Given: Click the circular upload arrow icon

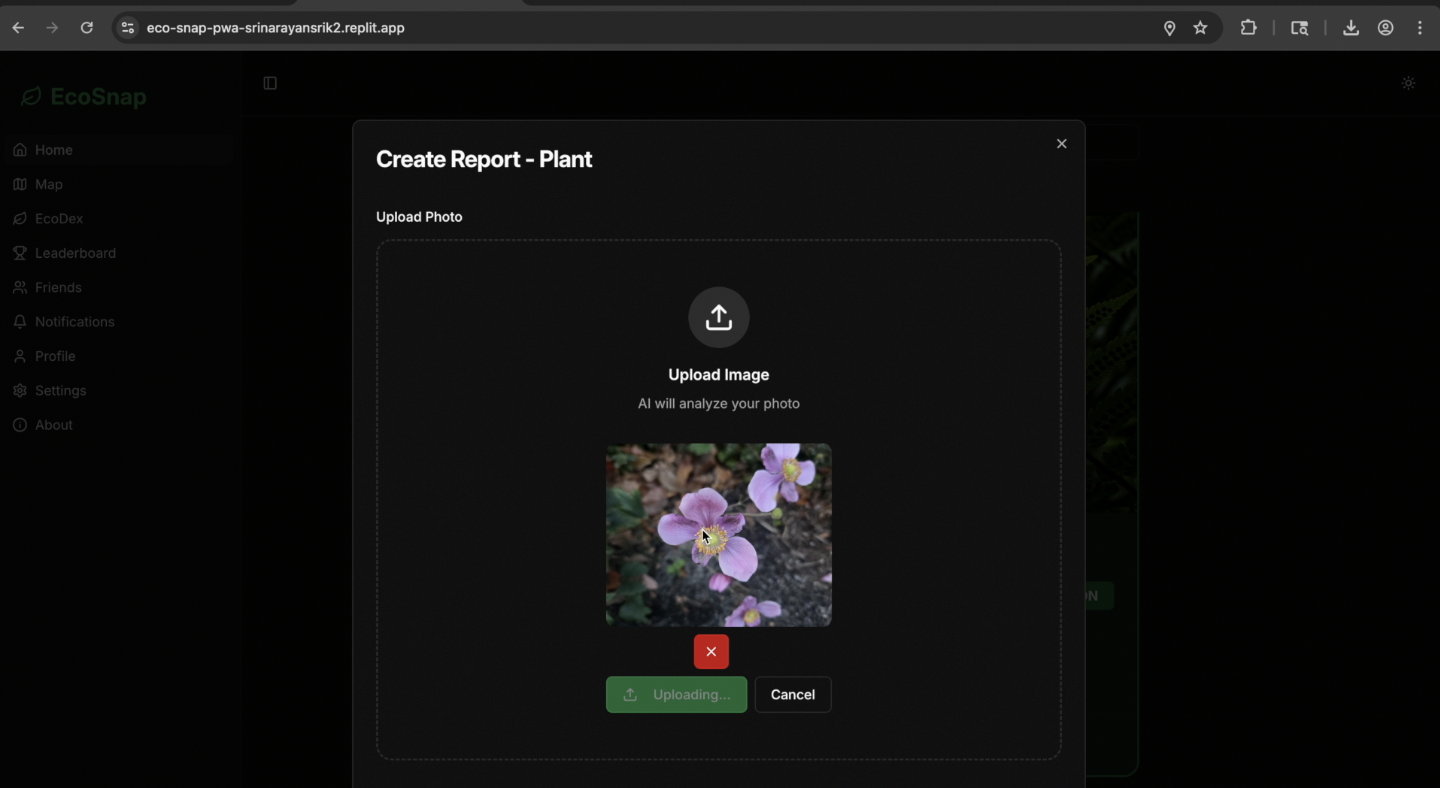Looking at the screenshot, I should click(x=719, y=317).
